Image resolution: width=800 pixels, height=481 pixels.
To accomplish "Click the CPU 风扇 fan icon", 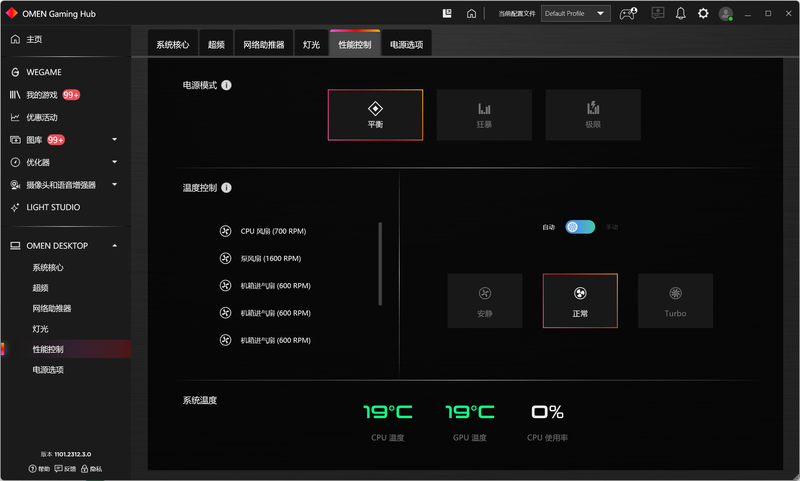I will 225,231.
